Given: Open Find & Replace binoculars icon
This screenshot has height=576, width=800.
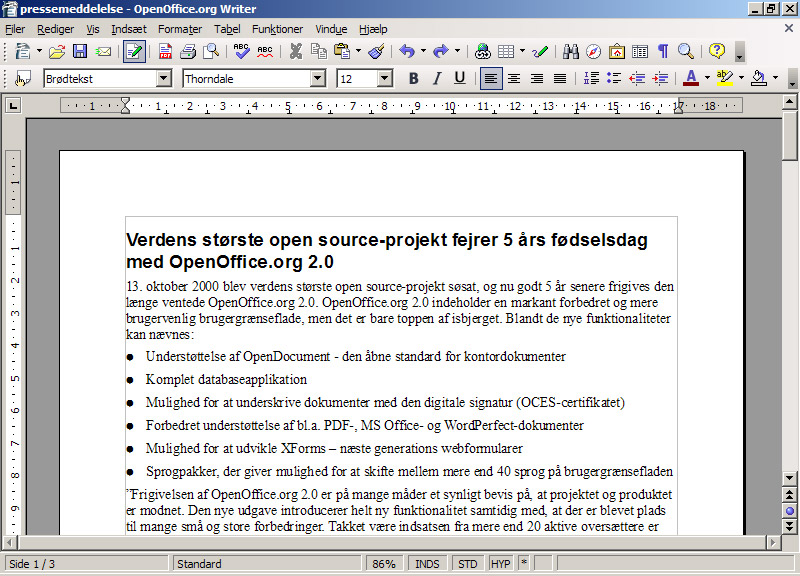Looking at the screenshot, I should pyautogui.click(x=570, y=52).
